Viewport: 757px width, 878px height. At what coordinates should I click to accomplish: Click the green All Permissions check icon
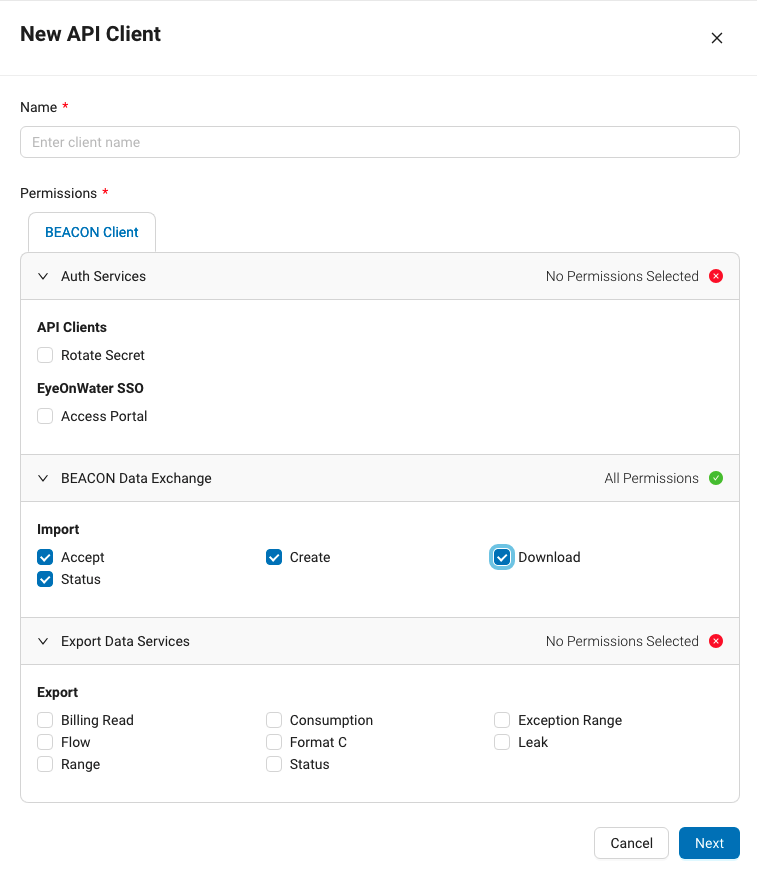tap(716, 478)
